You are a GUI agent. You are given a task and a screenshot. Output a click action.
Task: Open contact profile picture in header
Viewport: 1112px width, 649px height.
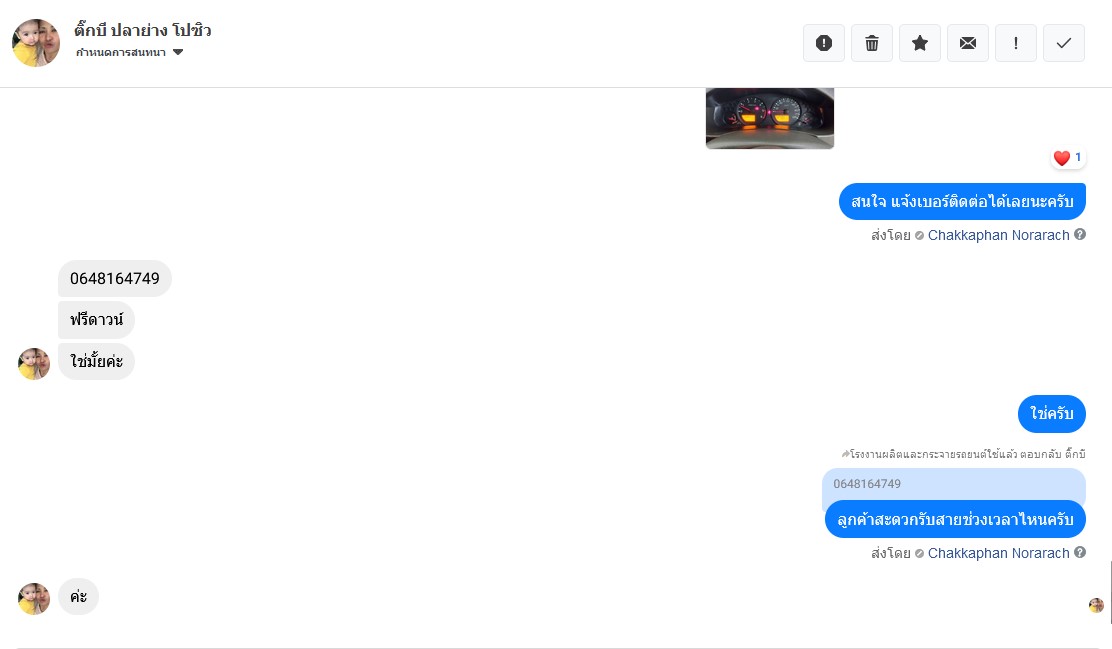(36, 43)
